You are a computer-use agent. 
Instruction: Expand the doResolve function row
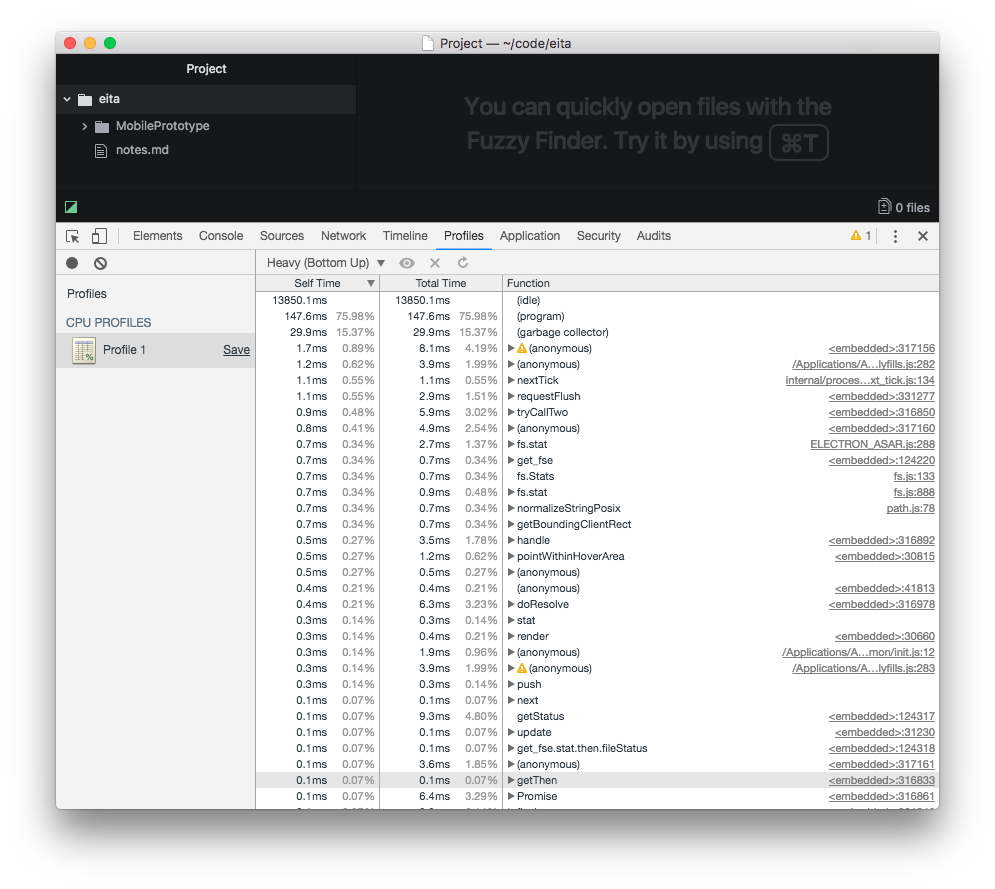point(511,604)
